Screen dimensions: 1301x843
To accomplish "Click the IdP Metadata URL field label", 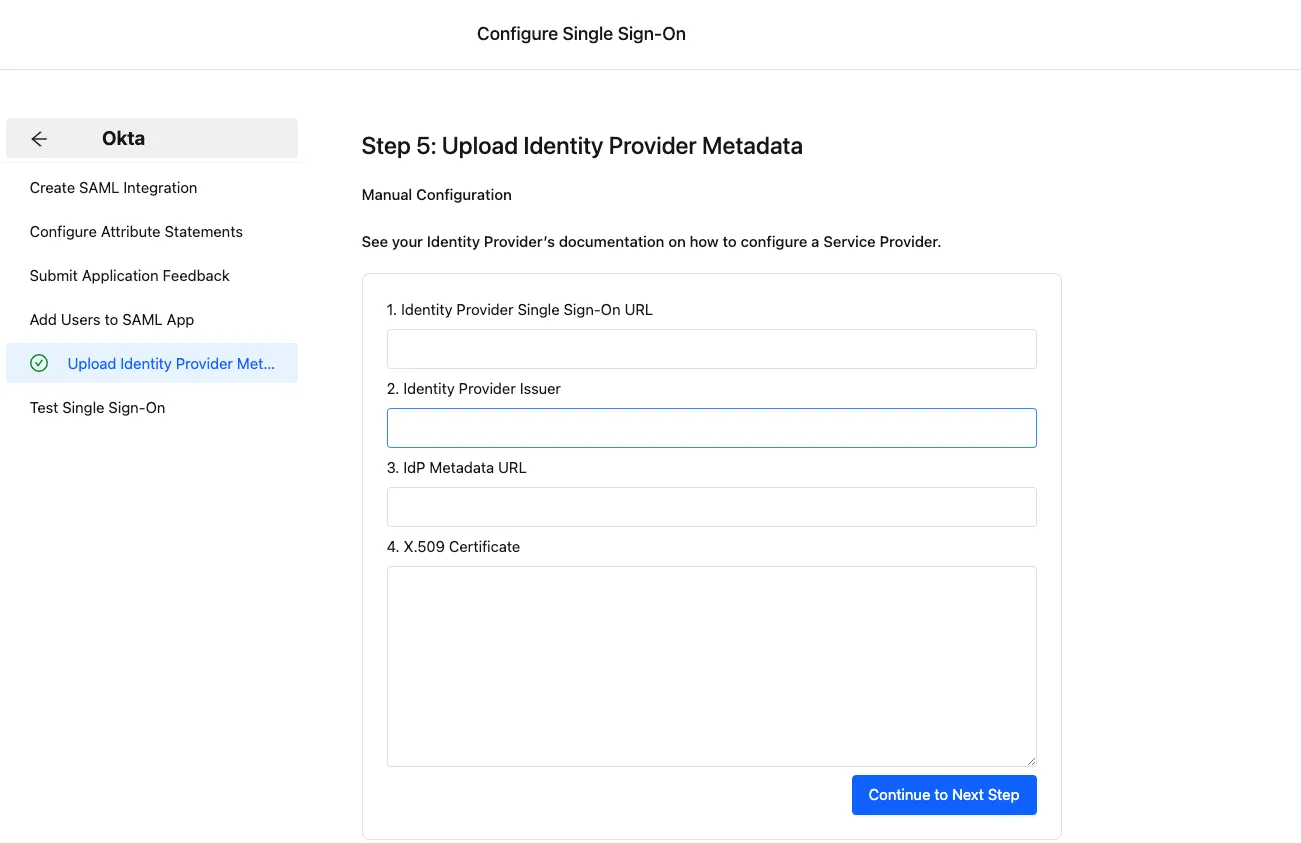I will click(x=457, y=467).
